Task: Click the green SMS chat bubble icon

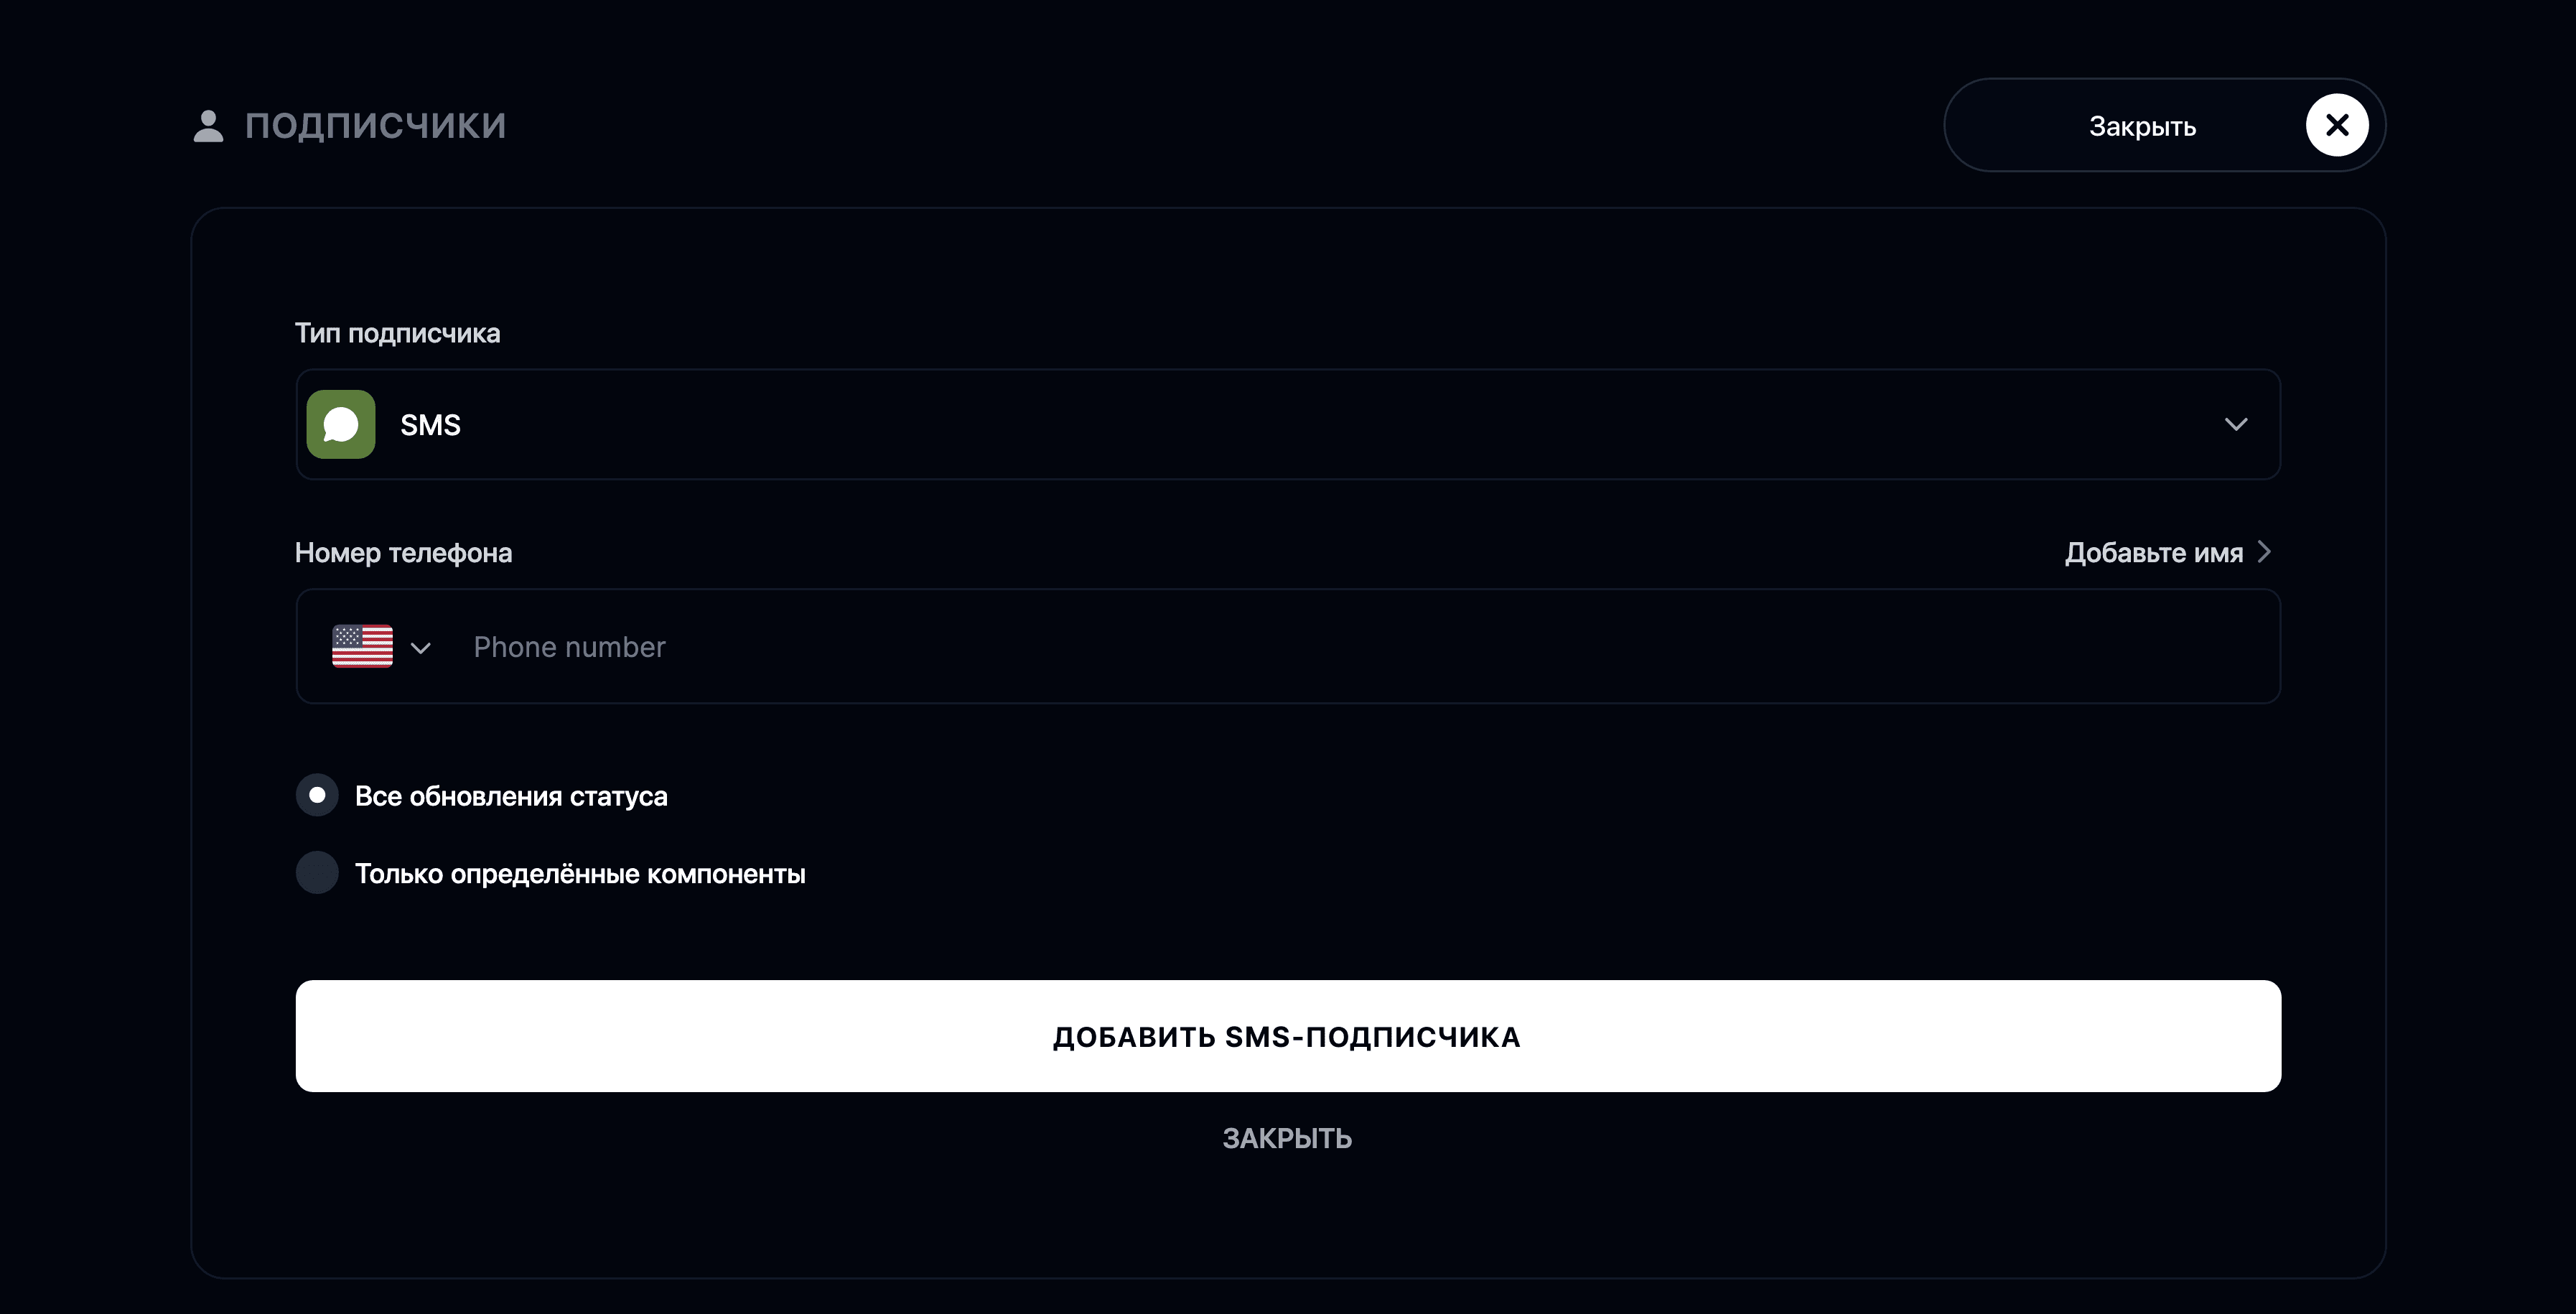Action: pyautogui.click(x=341, y=424)
